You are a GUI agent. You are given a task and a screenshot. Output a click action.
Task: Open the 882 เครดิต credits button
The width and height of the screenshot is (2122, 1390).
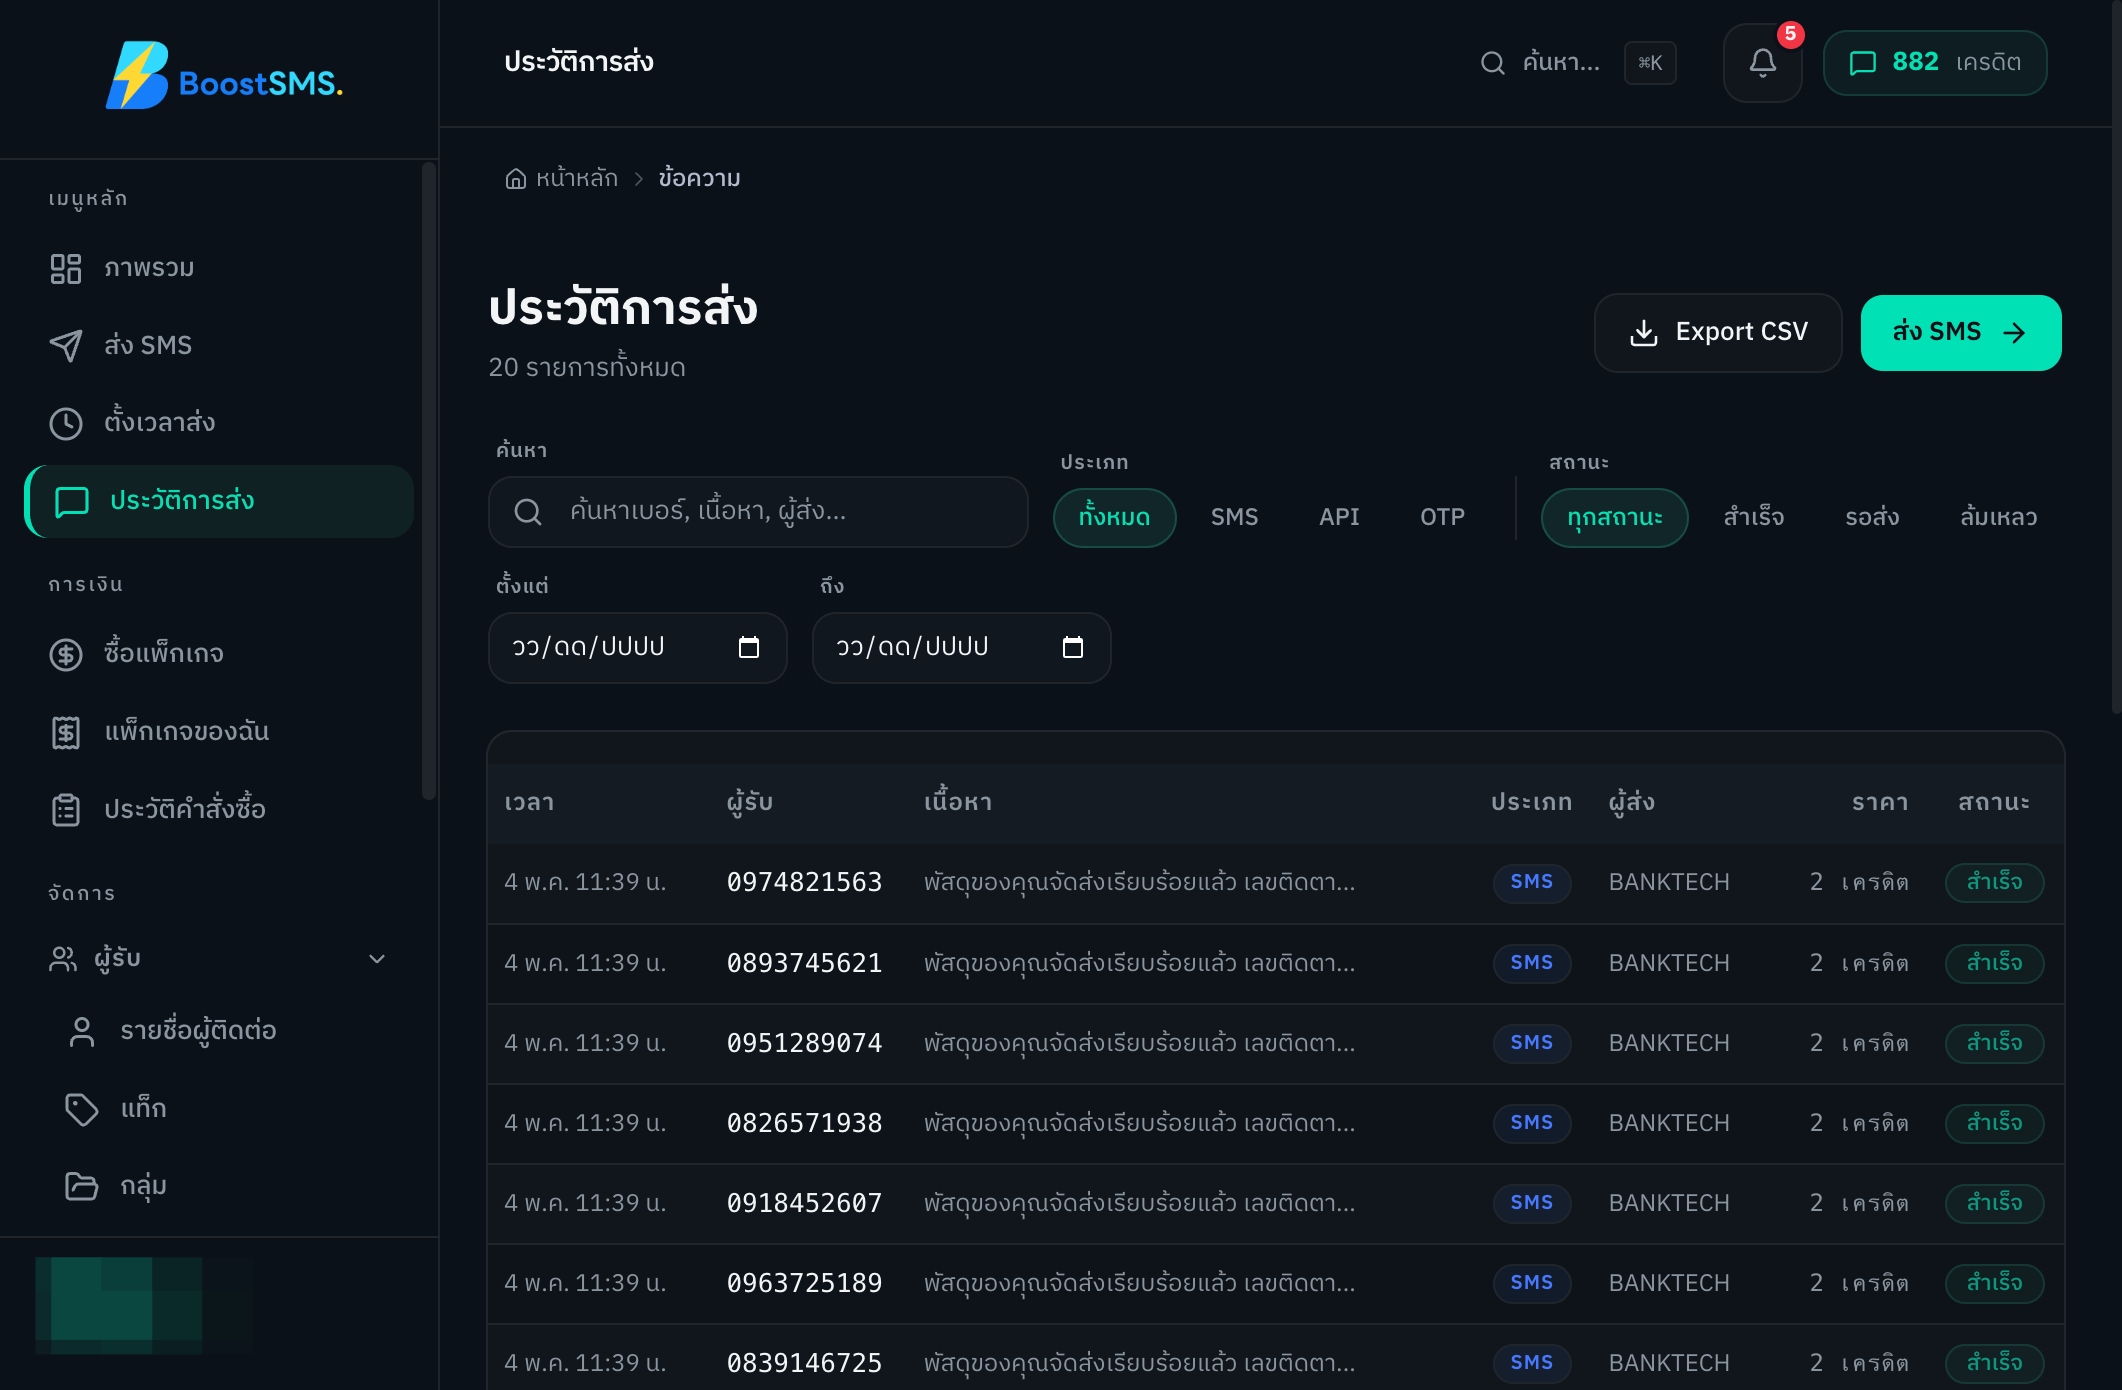1934,63
